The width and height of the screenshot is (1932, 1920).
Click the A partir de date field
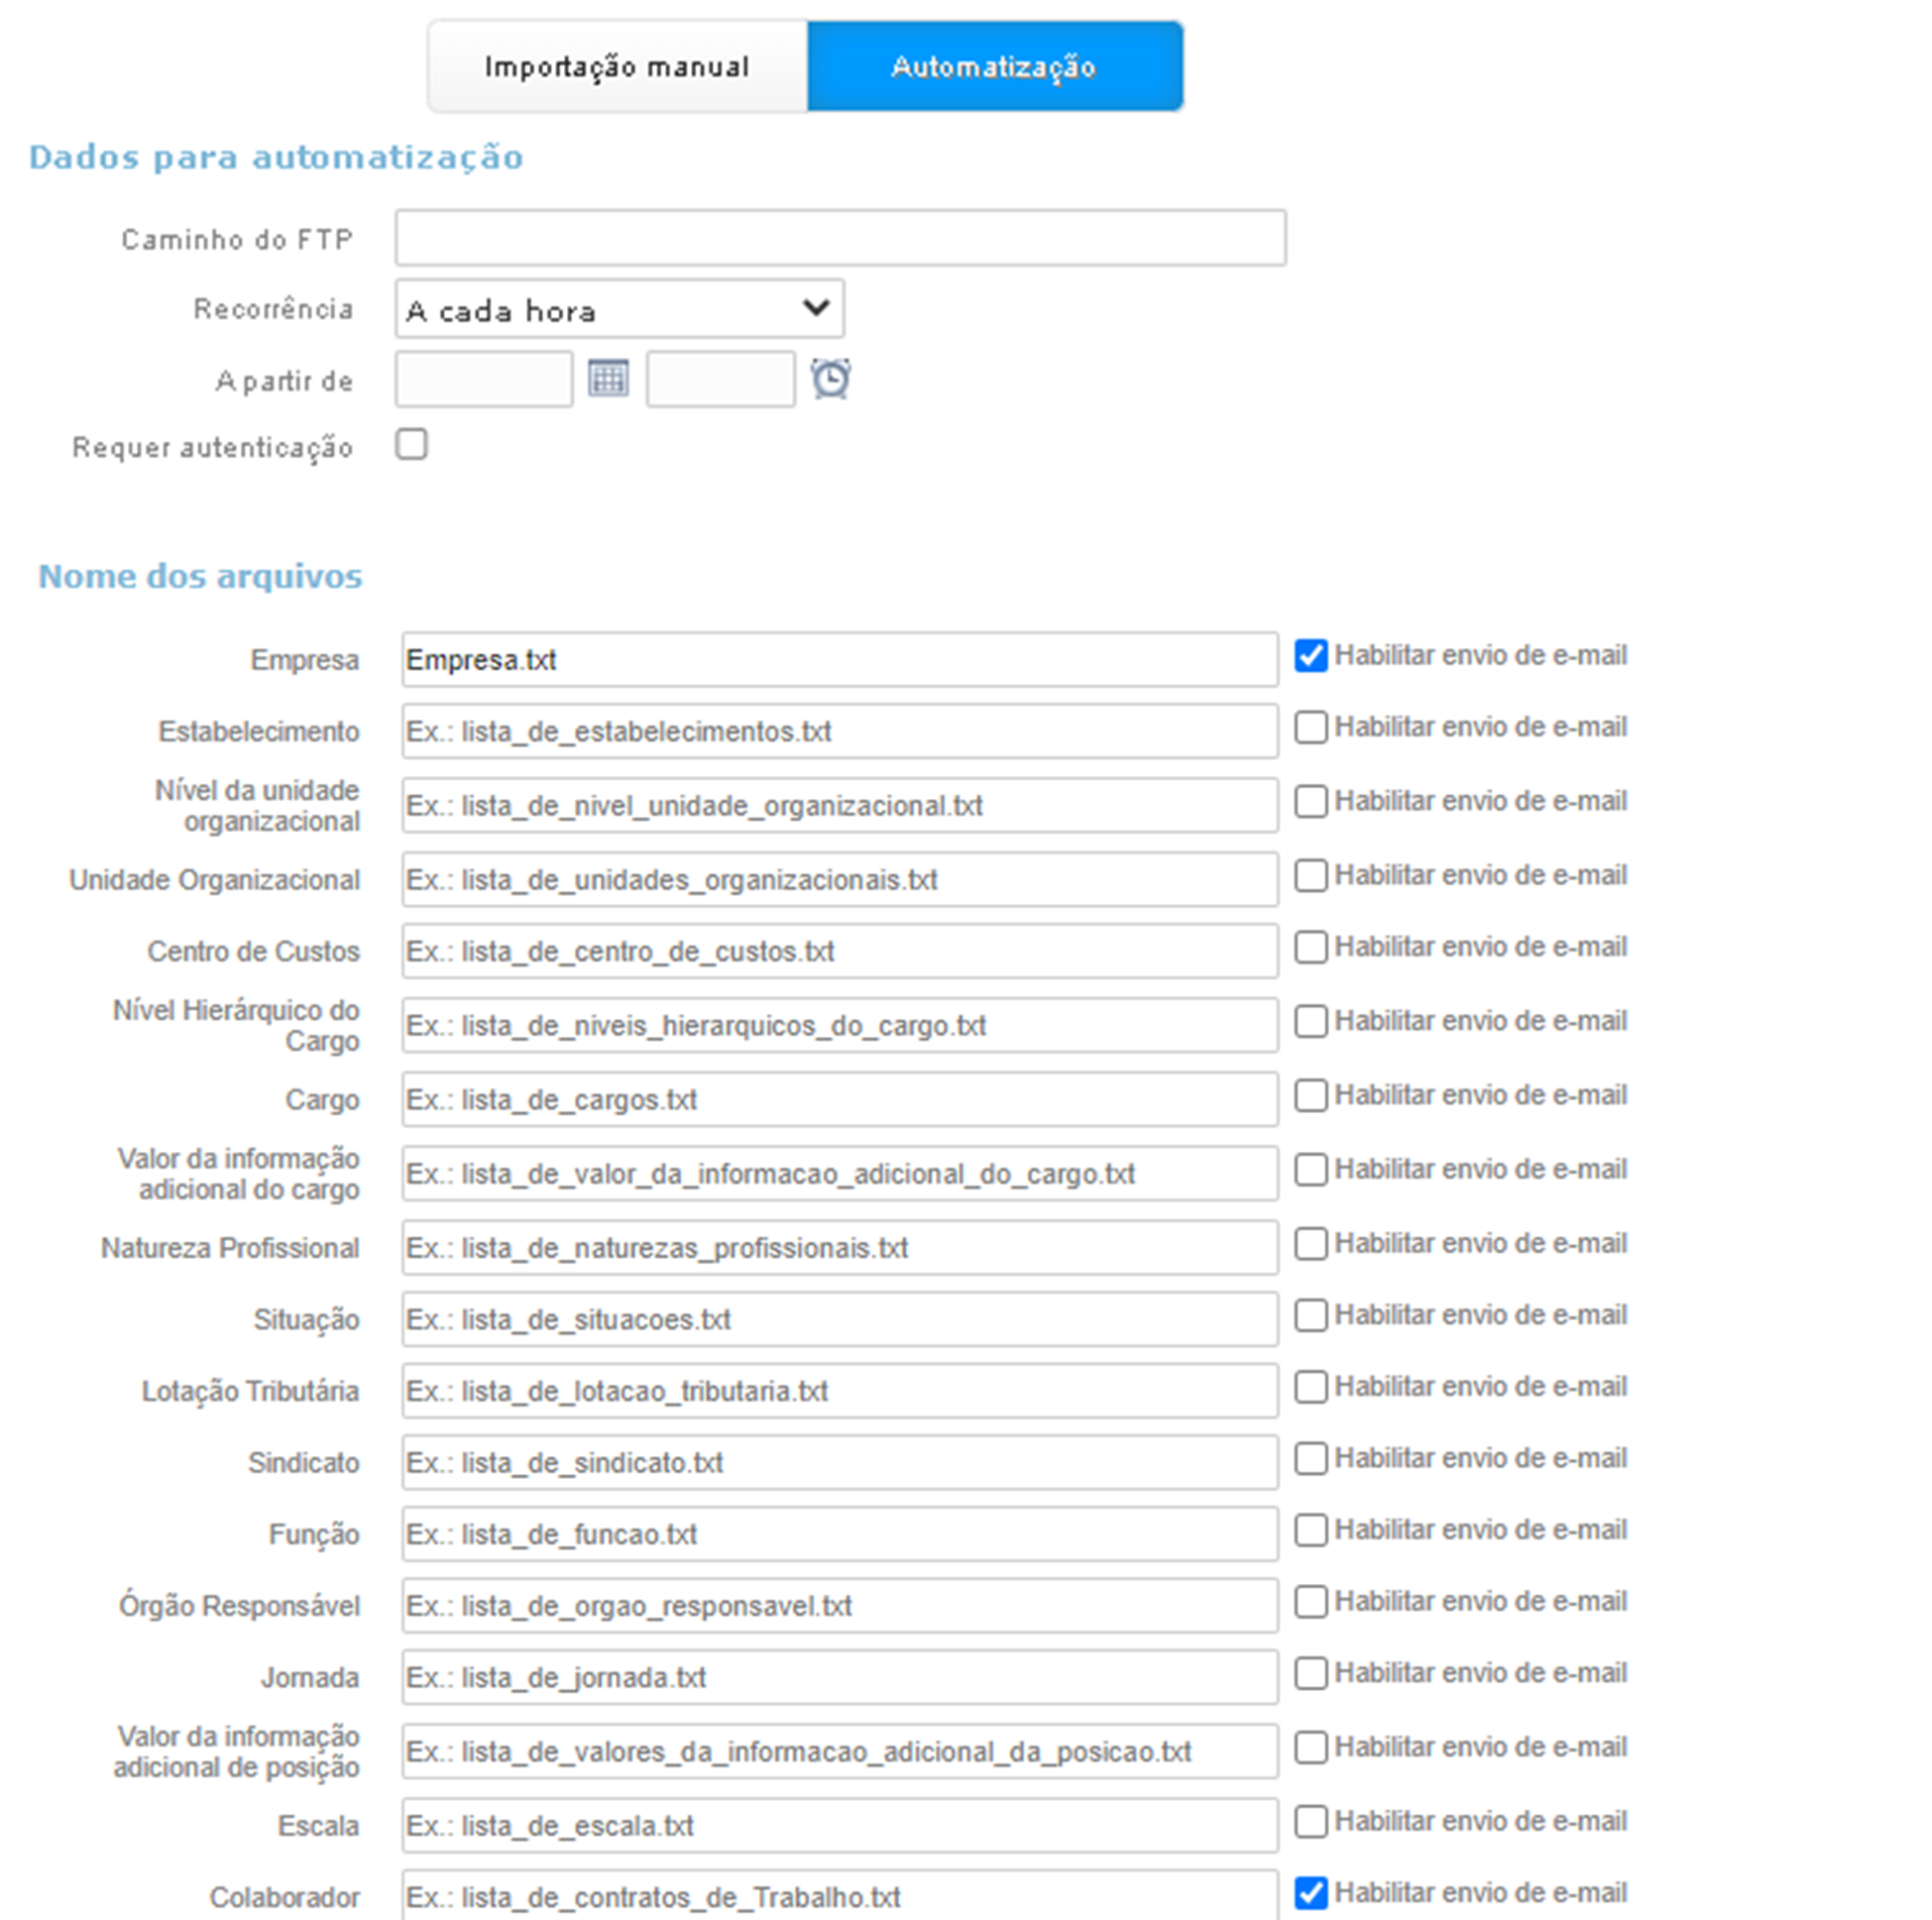click(x=483, y=380)
